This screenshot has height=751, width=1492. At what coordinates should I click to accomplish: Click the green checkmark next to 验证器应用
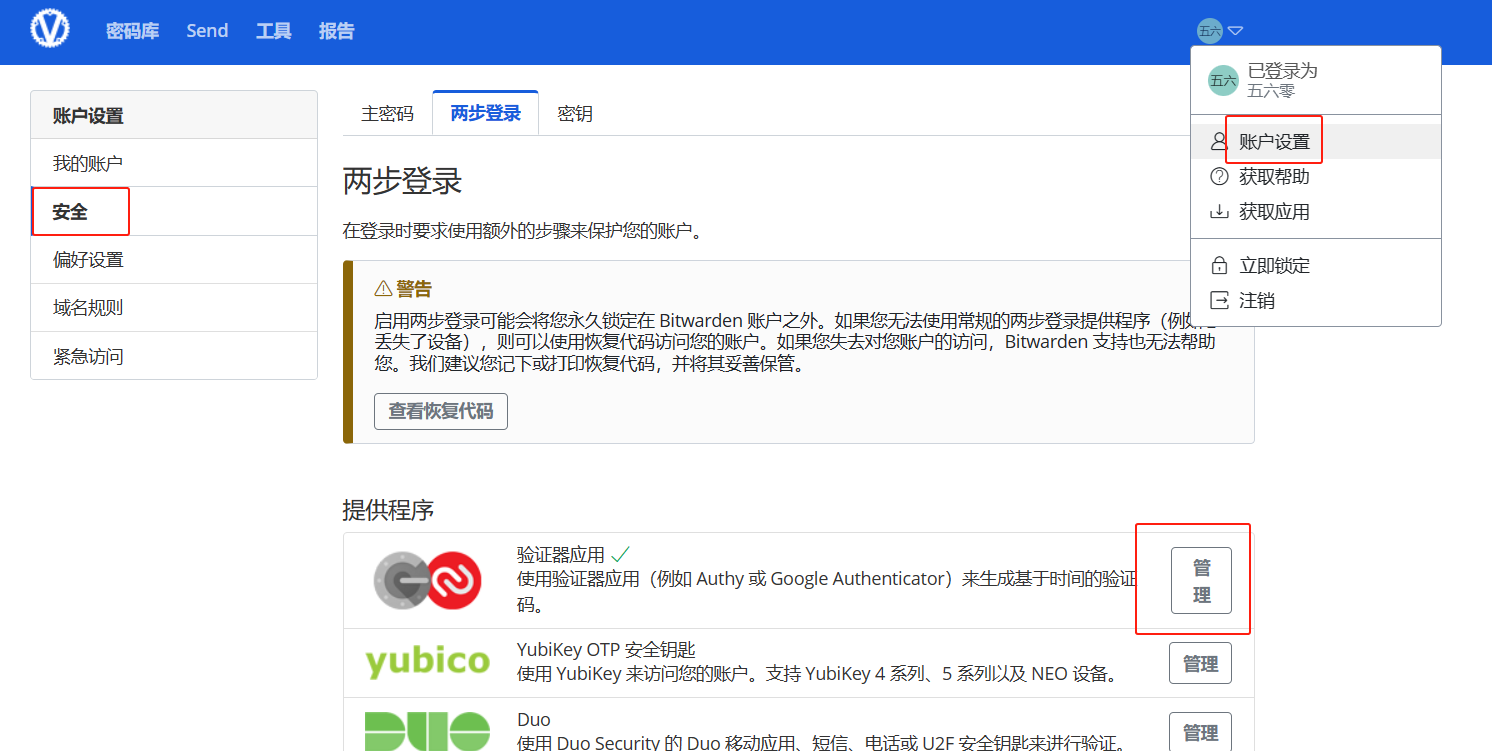tap(620, 554)
